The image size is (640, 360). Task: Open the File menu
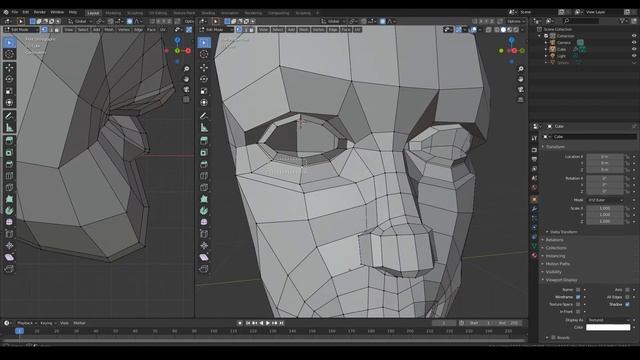(x=15, y=12)
